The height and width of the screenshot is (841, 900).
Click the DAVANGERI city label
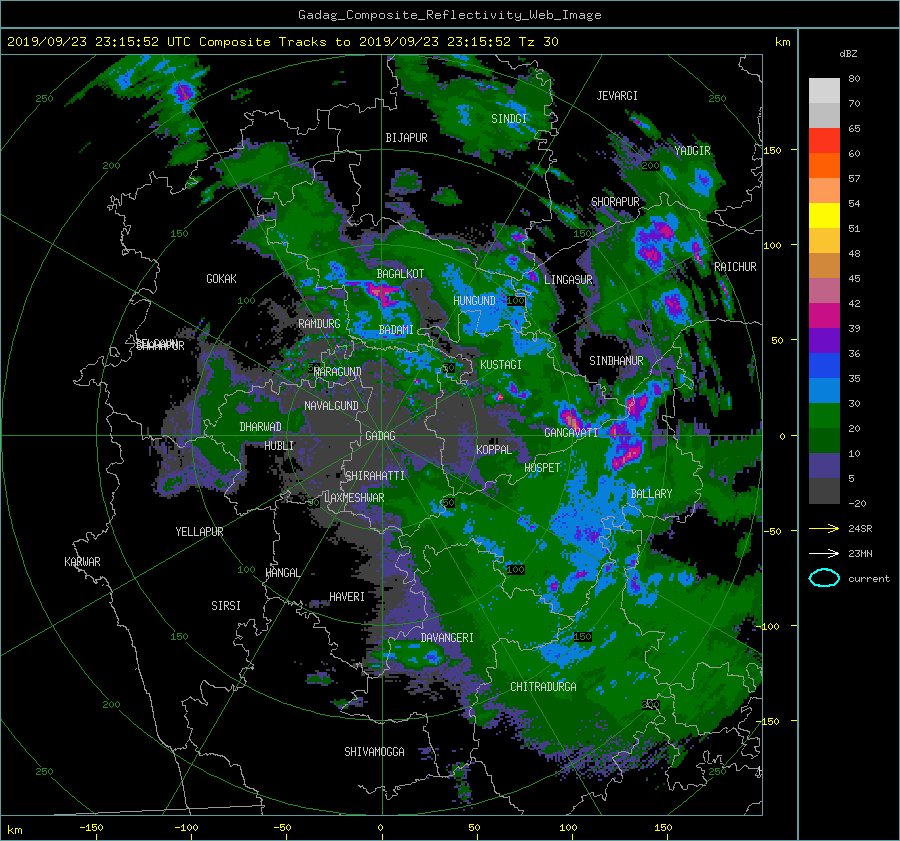point(447,638)
